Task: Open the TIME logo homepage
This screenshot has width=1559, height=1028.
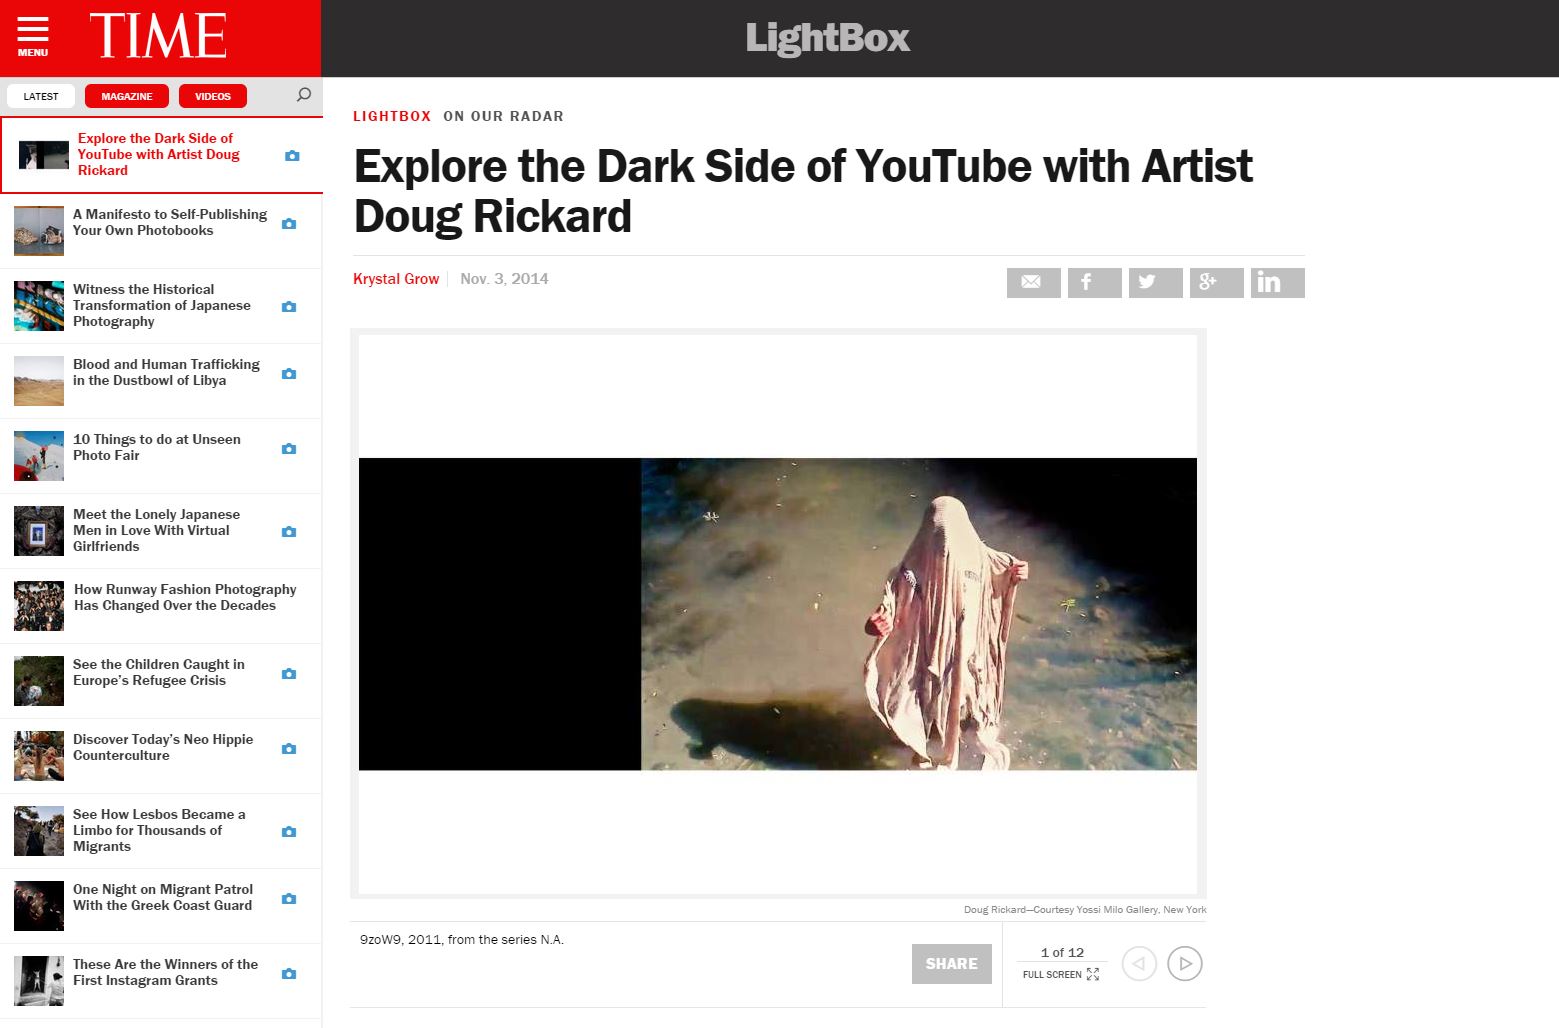Action: (x=158, y=37)
